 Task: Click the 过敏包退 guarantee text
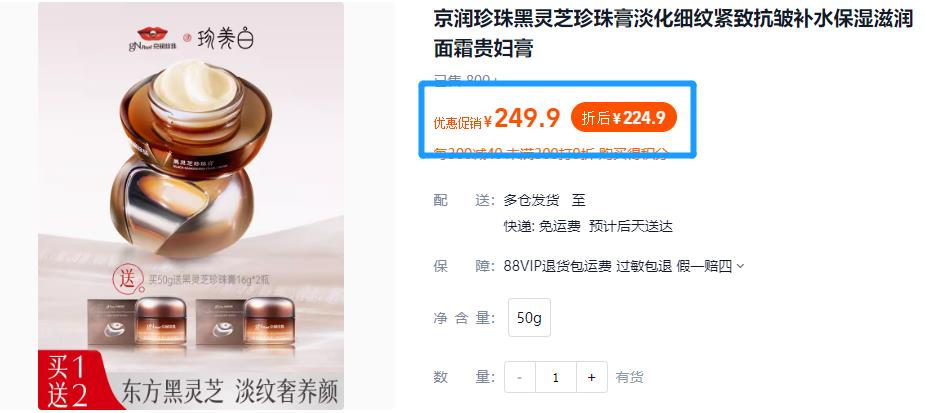pyautogui.click(x=644, y=266)
